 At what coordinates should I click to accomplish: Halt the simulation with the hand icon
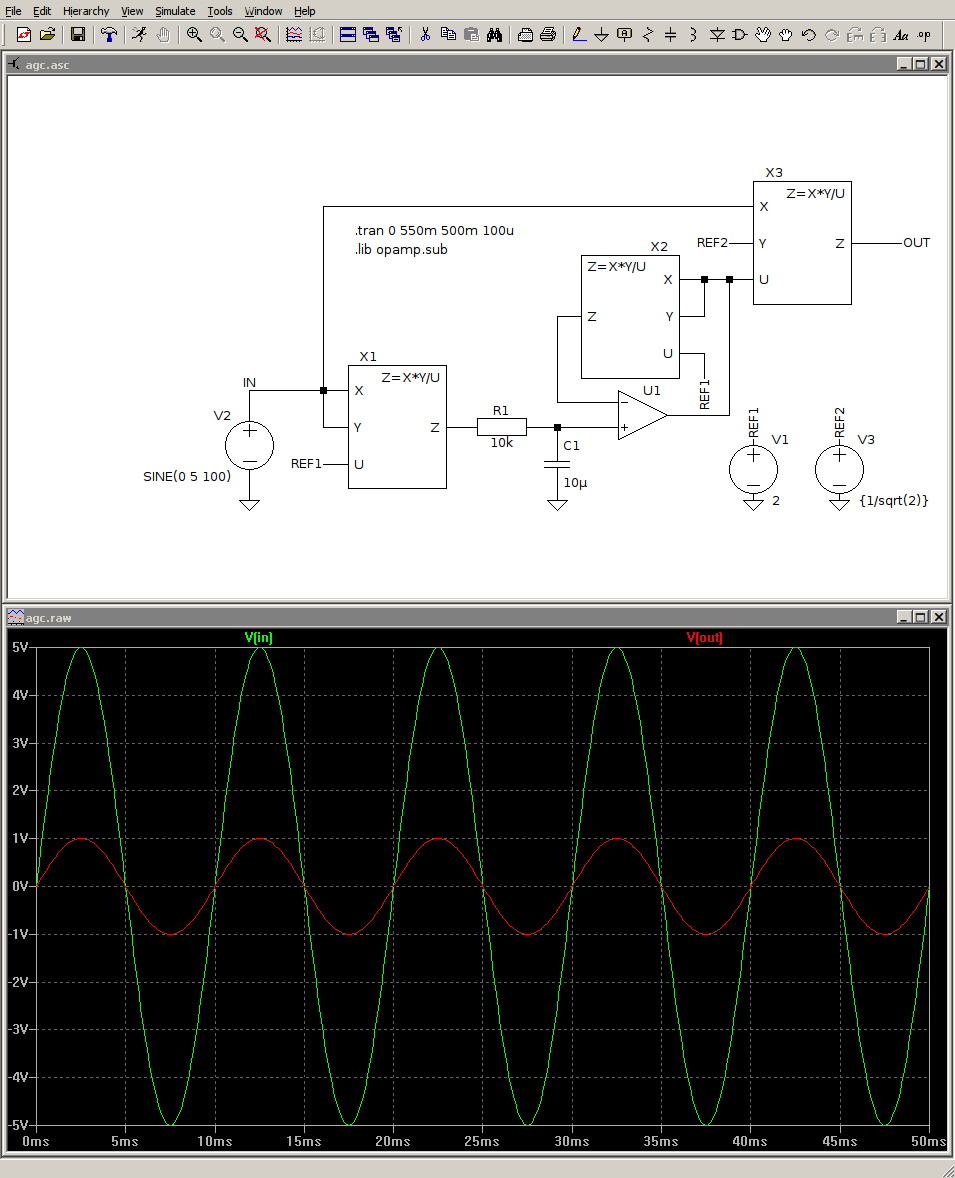pyautogui.click(x=163, y=35)
